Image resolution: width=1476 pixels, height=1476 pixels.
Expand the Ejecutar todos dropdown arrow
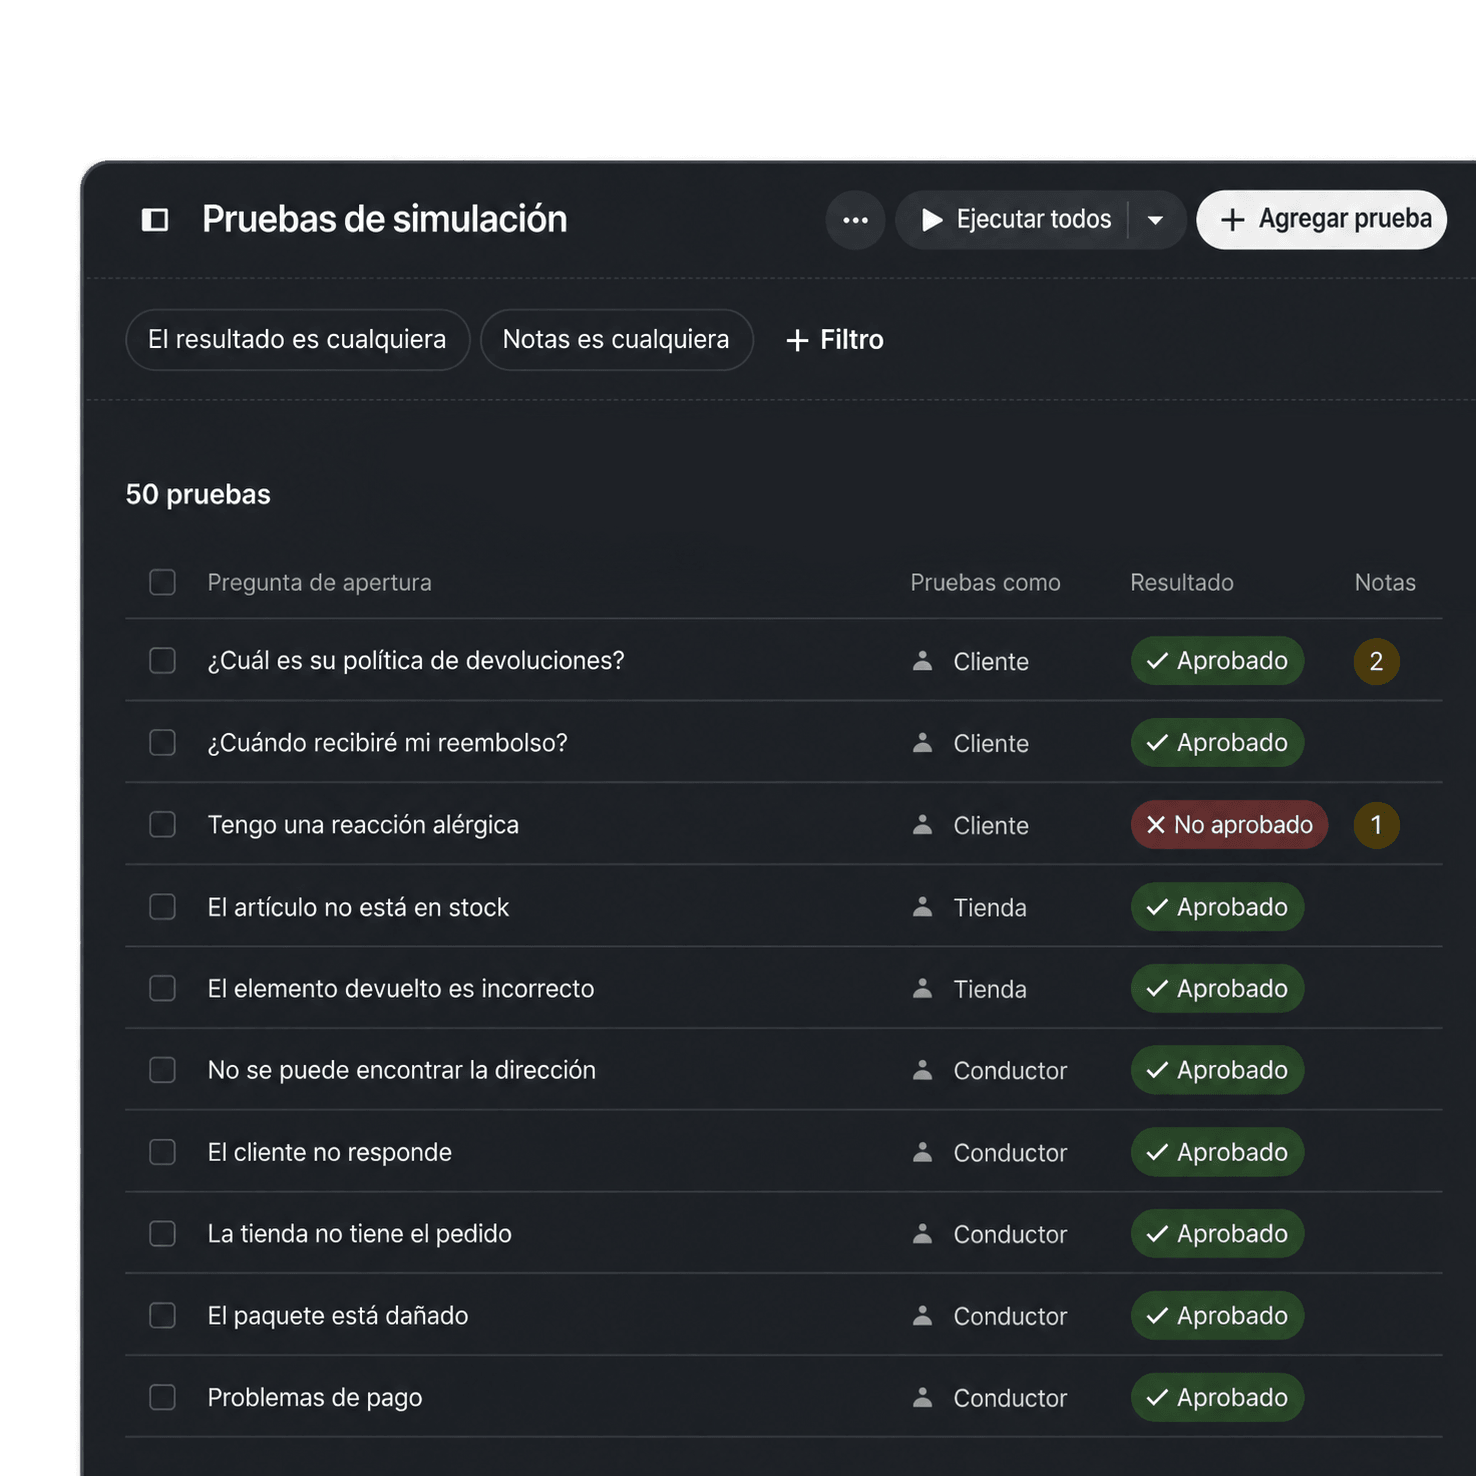pos(1155,220)
